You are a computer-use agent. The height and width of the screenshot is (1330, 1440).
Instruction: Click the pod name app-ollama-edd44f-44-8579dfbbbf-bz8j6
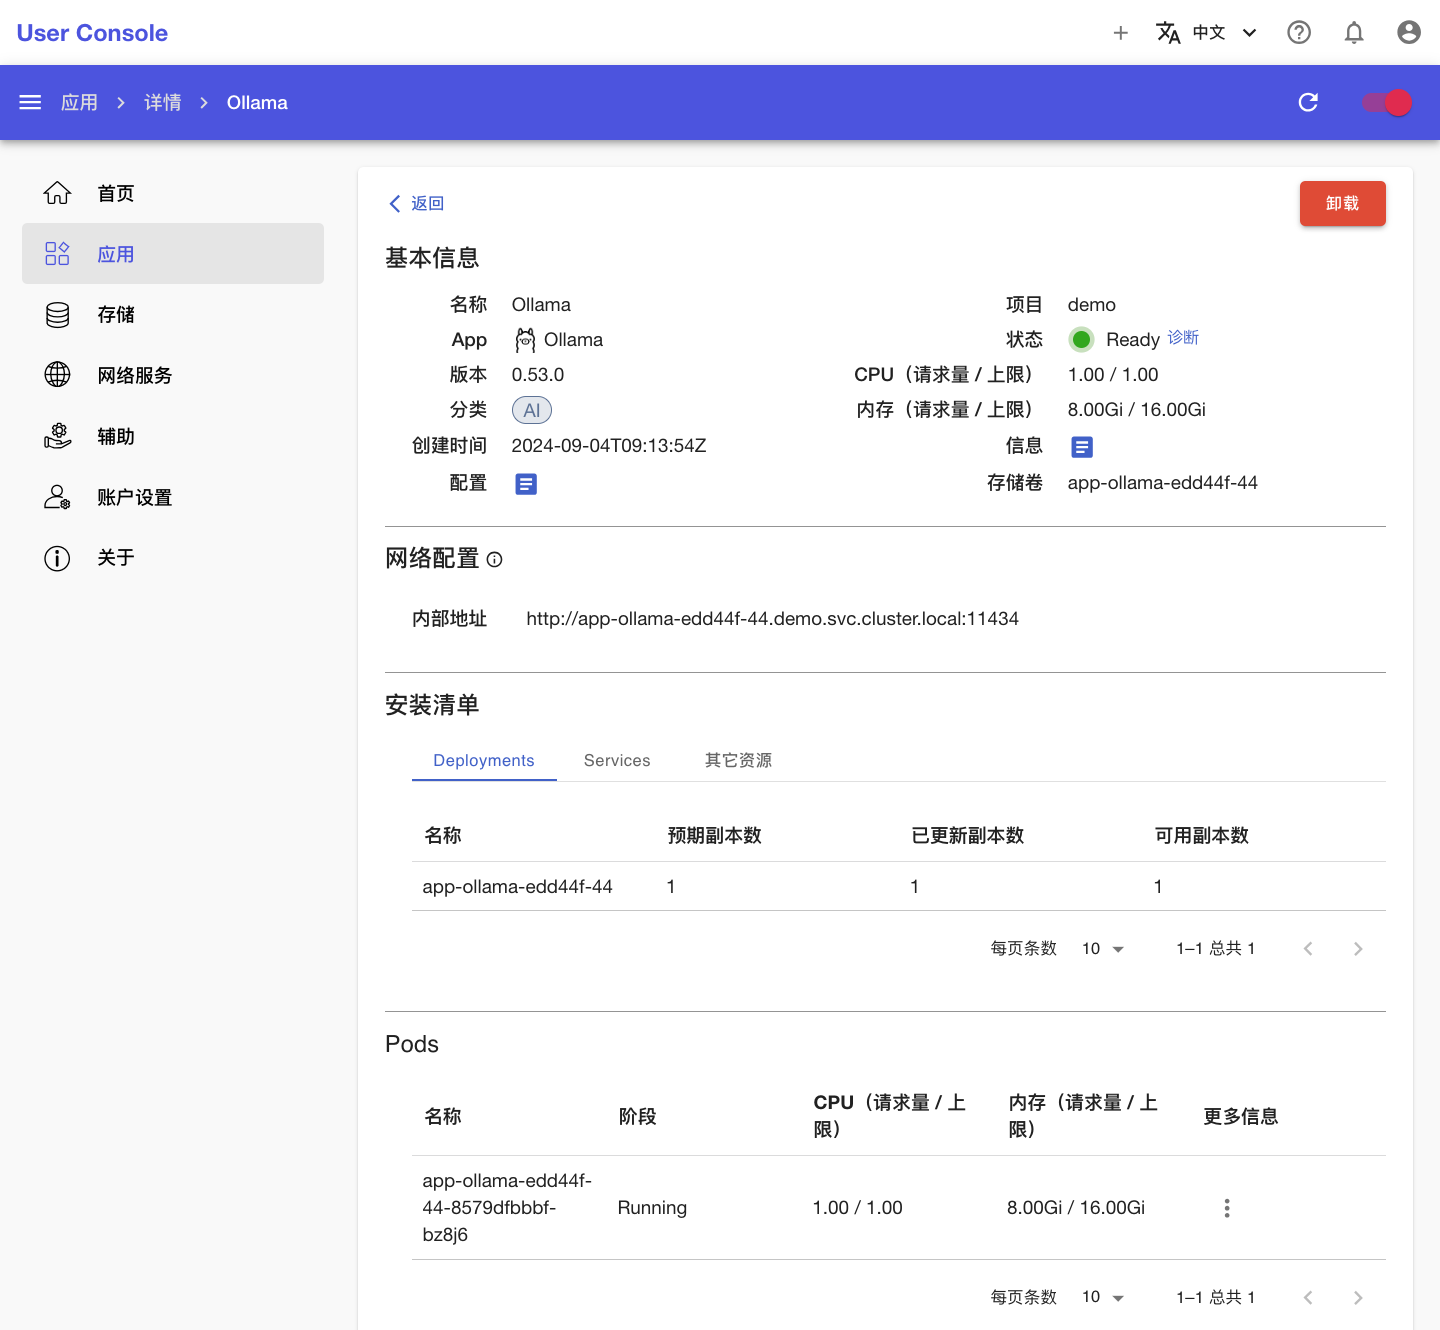coord(507,1208)
